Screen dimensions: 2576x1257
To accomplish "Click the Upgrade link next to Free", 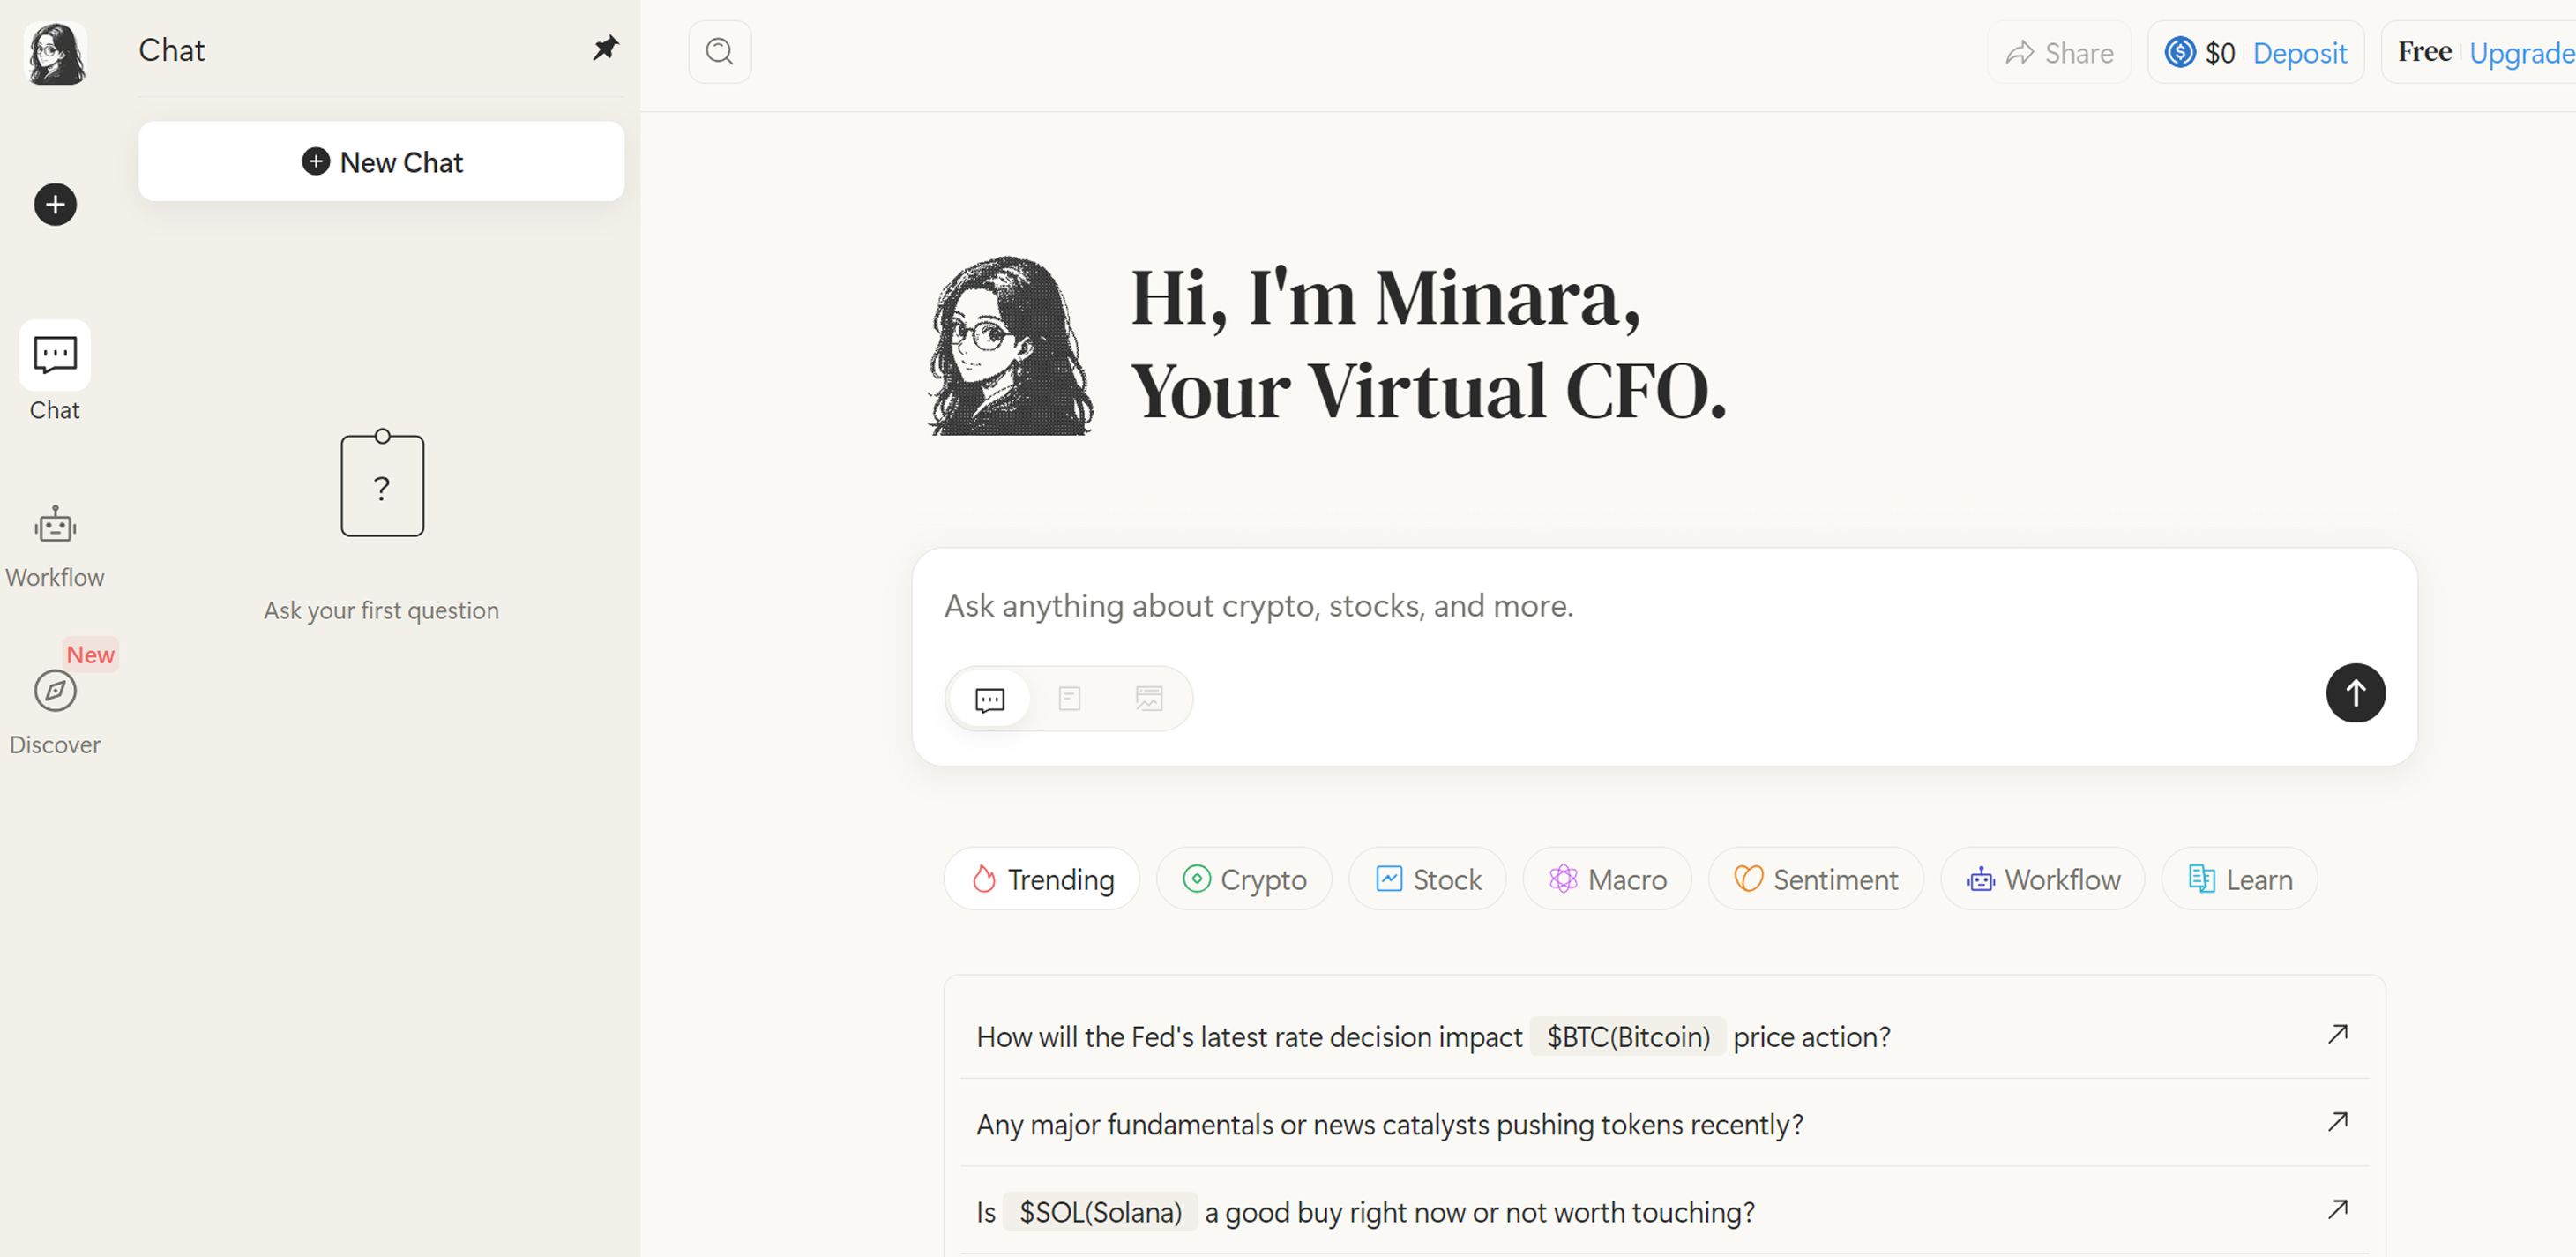I will (2520, 53).
